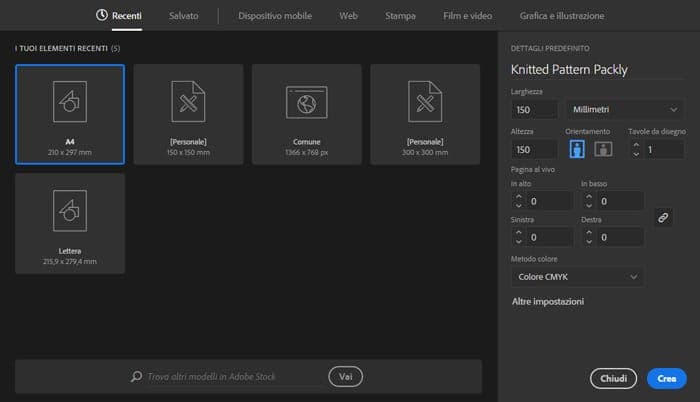The image size is (700, 402).
Task: Click the clock icon on Recenti tab
Action: [101, 16]
